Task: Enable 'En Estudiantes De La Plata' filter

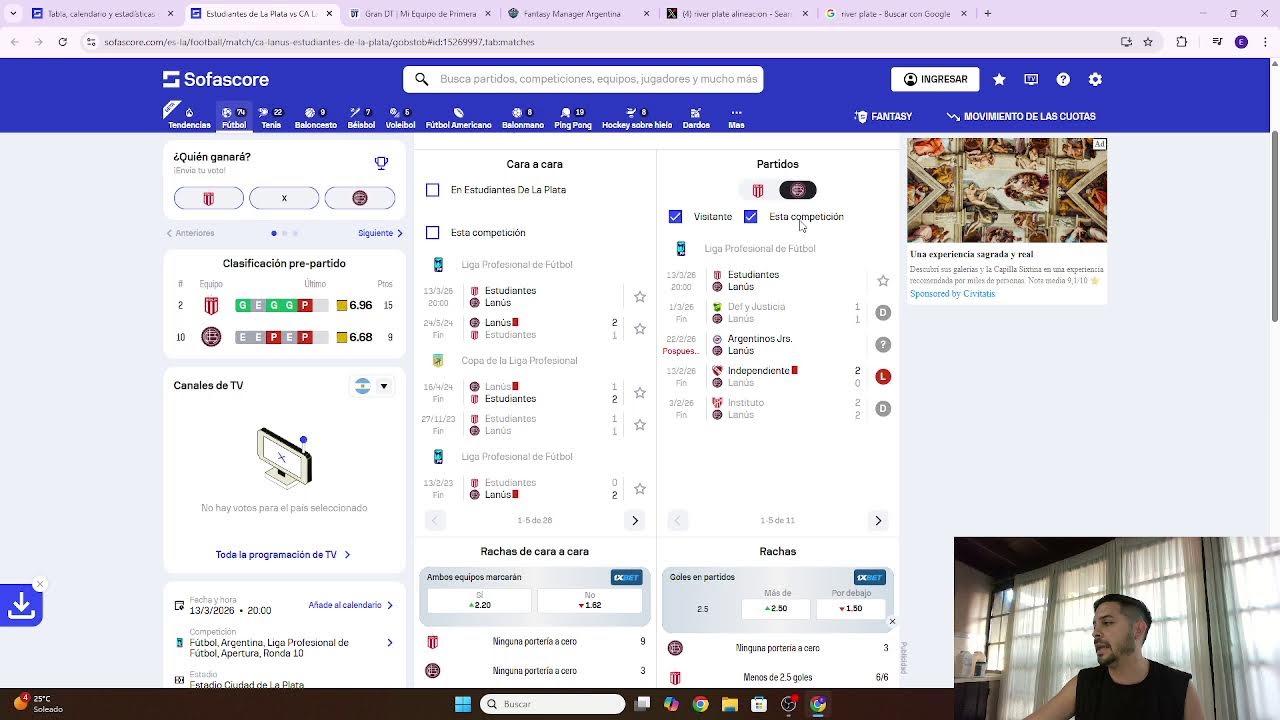Action: tap(432, 190)
